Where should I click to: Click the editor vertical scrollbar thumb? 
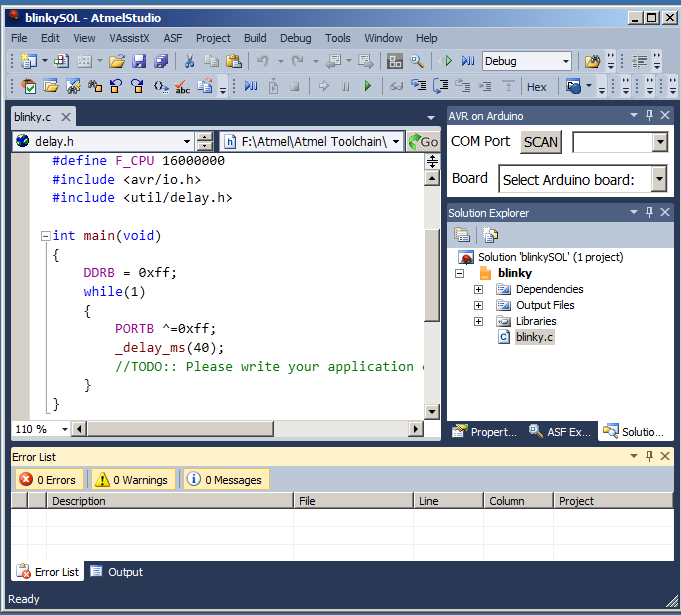[432, 274]
